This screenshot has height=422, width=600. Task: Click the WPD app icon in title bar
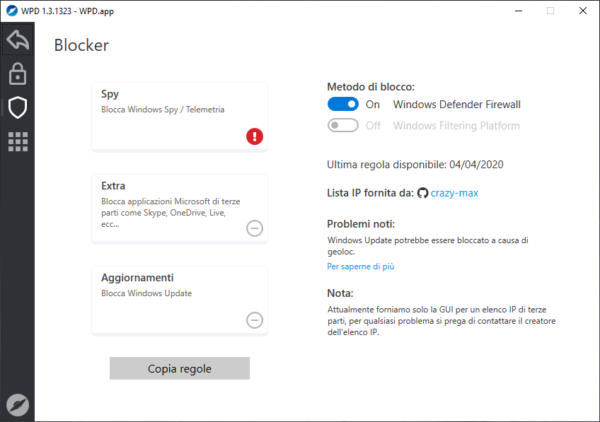coord(11,11)
